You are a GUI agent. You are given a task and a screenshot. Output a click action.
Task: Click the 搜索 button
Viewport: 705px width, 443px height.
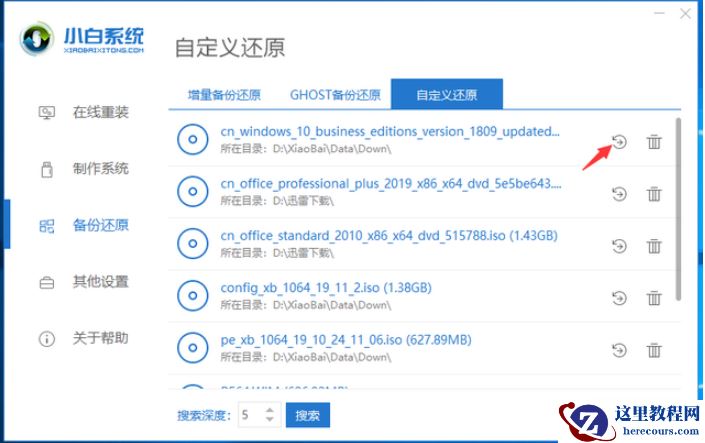point(308,415)
